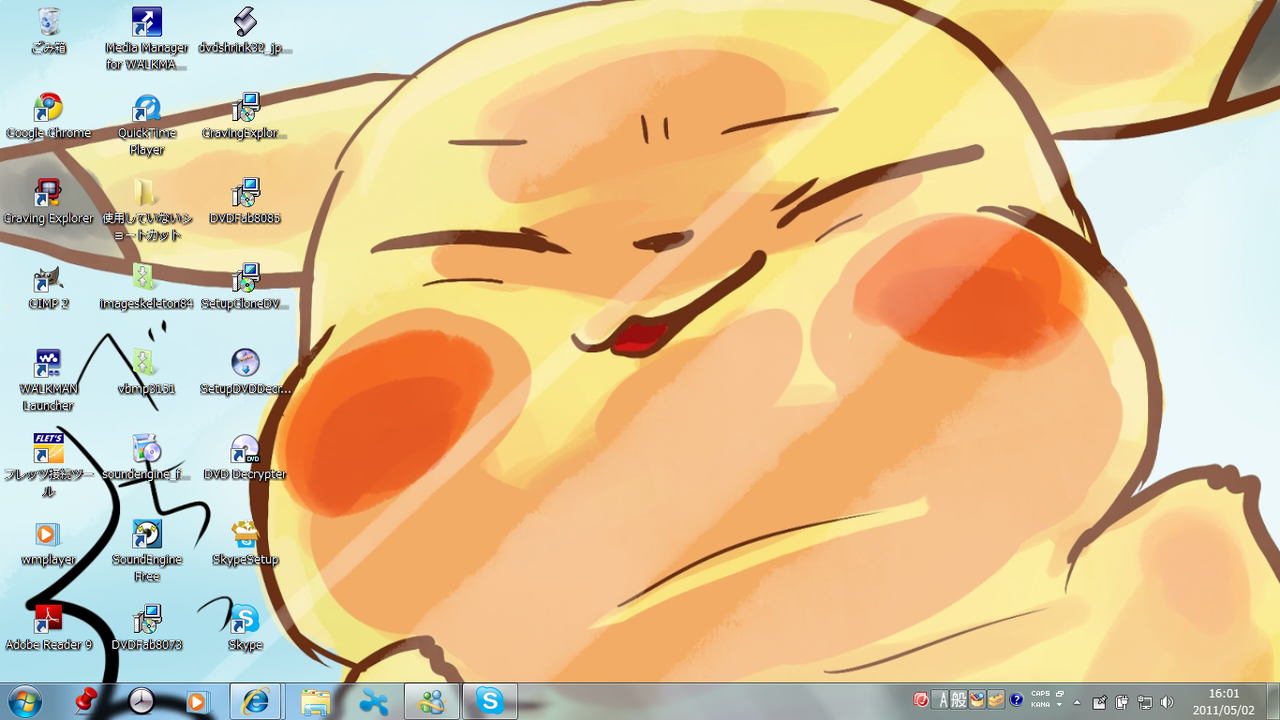Show hidden system tray icons
Screen dimensions: 1280x720
[x=1077, y=702]
